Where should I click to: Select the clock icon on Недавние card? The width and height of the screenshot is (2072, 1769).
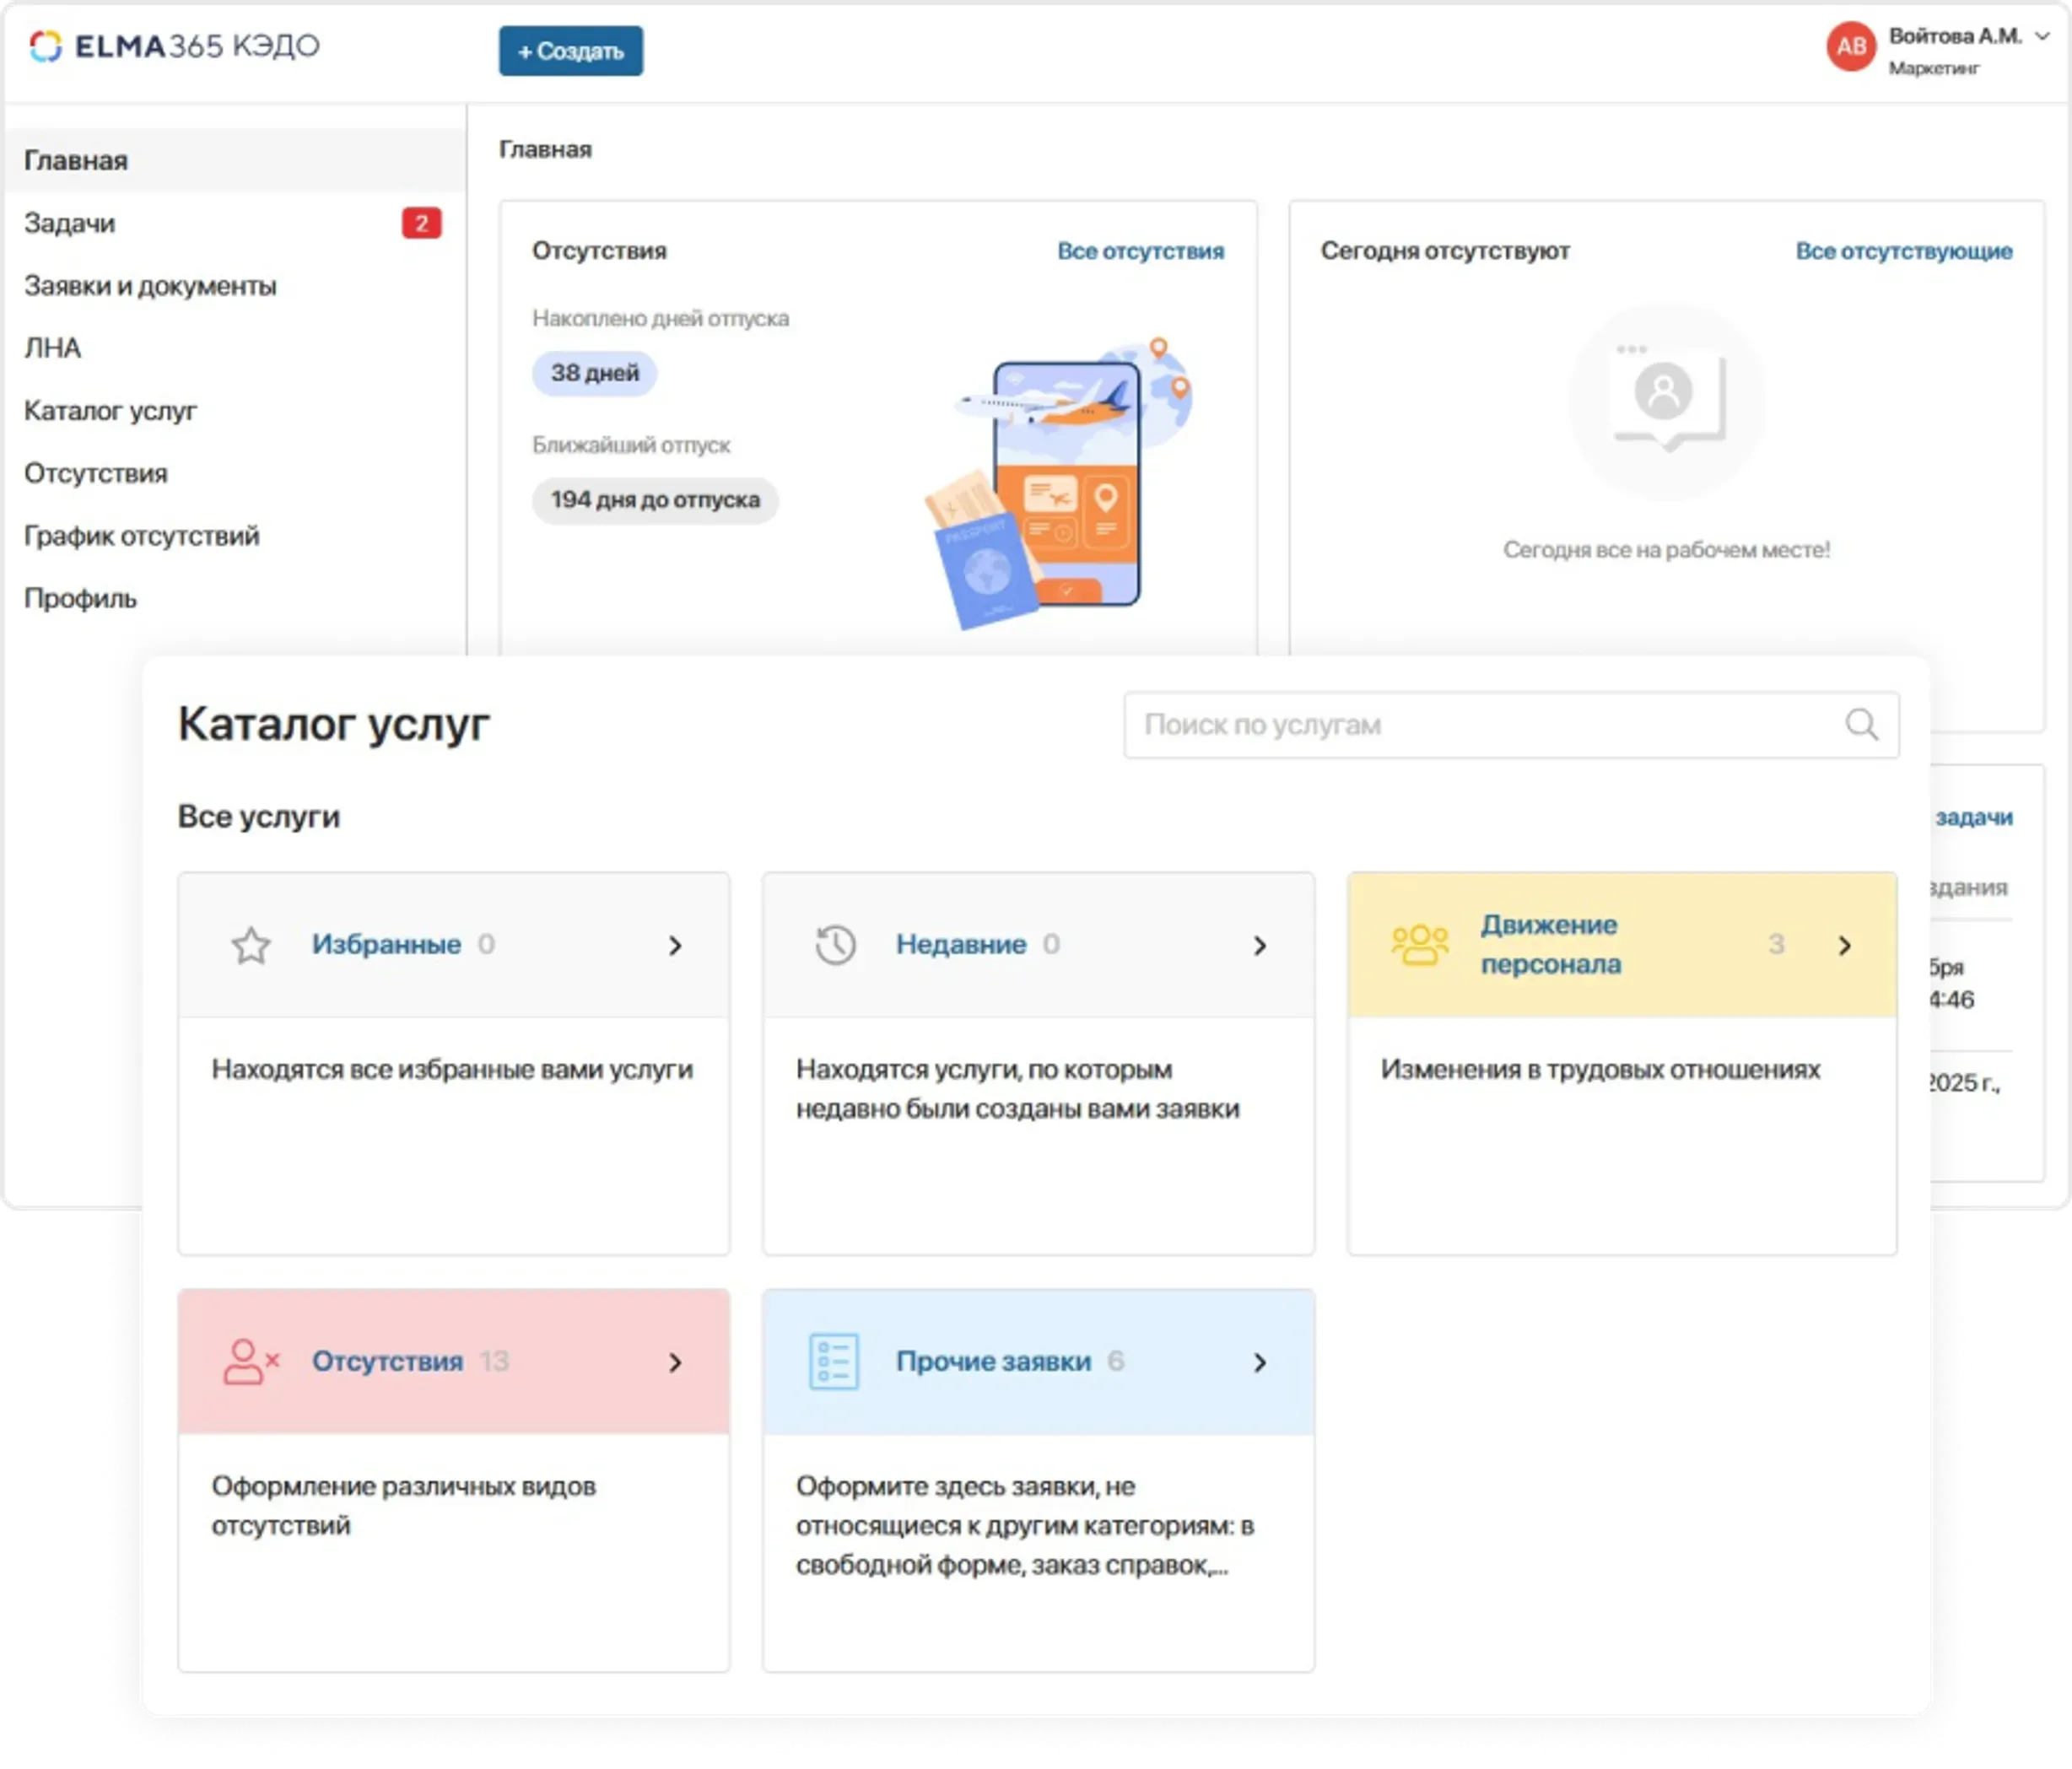835,944
